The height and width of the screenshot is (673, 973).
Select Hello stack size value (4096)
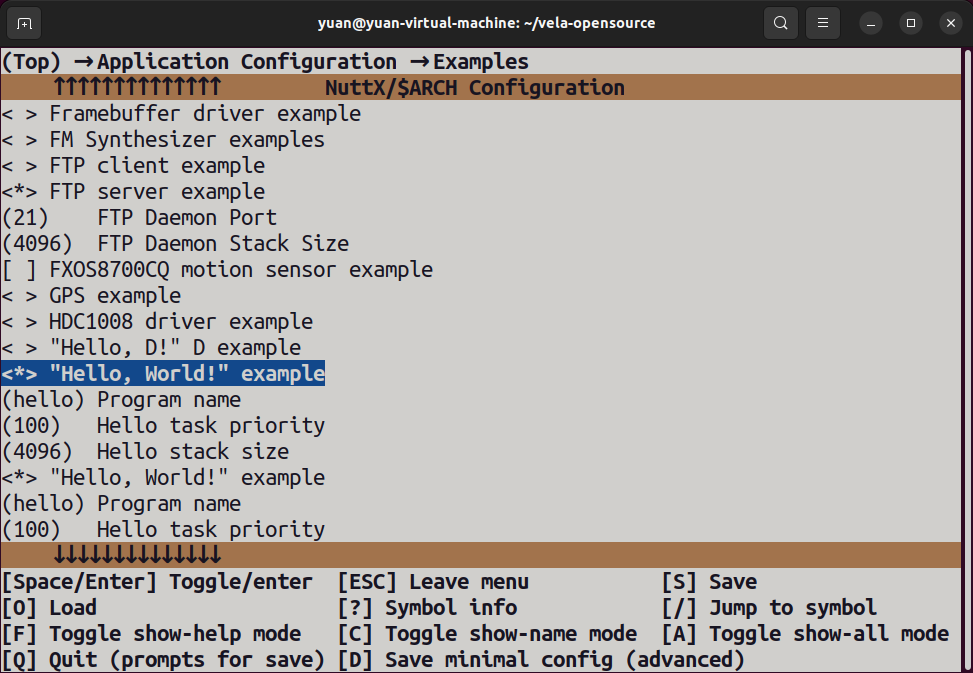coord(37,452)
